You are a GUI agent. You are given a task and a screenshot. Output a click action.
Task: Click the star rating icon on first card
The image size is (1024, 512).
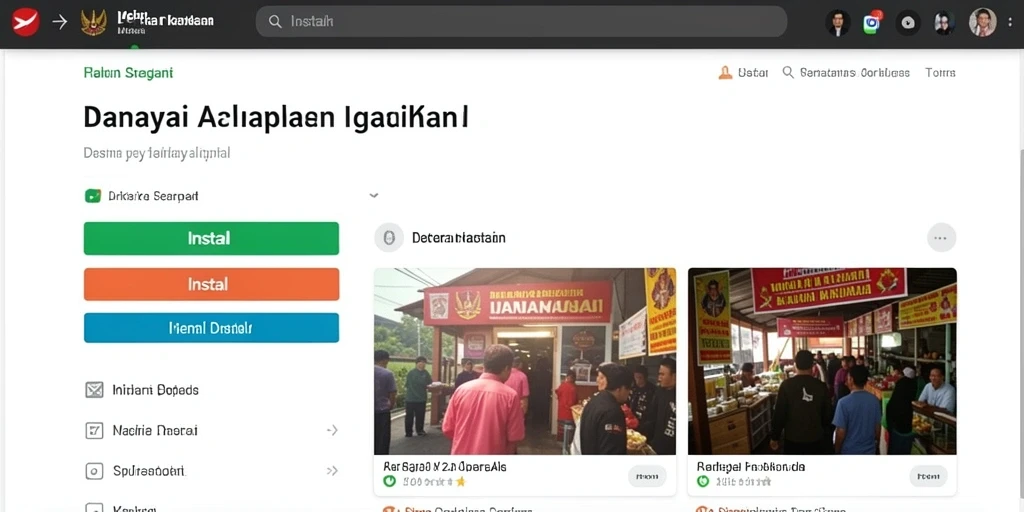(460, 482)
